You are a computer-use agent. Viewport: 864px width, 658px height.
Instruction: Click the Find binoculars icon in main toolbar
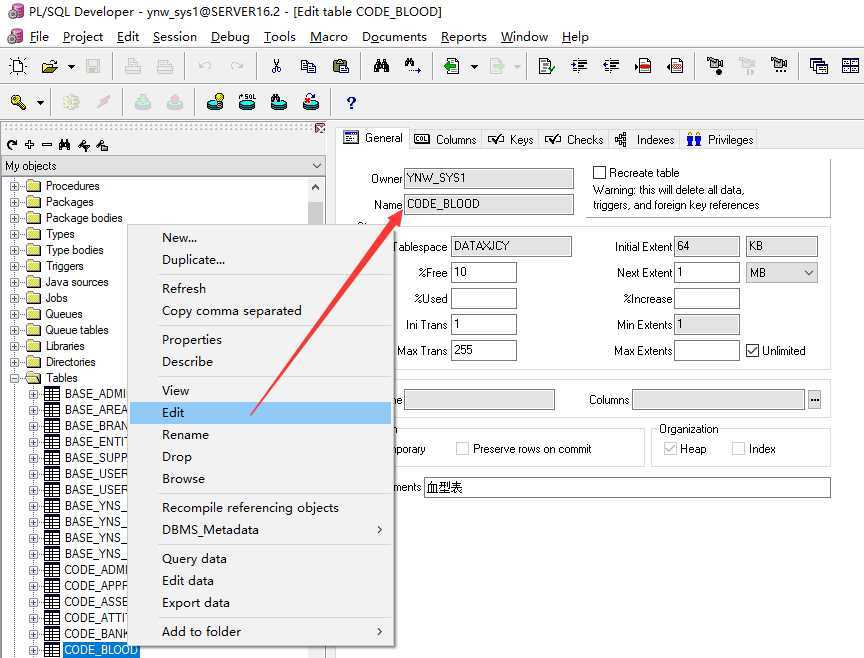coord(381,66)
